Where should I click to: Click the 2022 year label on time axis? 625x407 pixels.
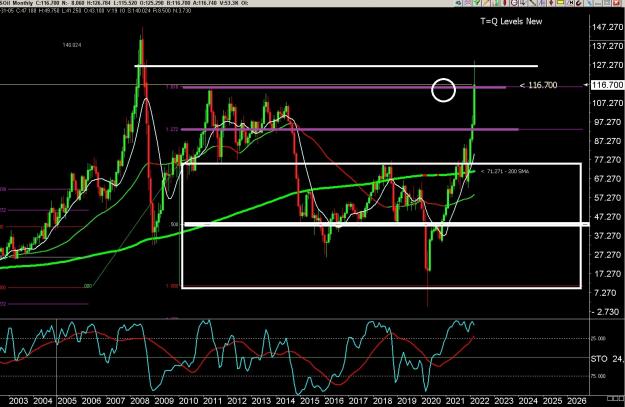480,401
